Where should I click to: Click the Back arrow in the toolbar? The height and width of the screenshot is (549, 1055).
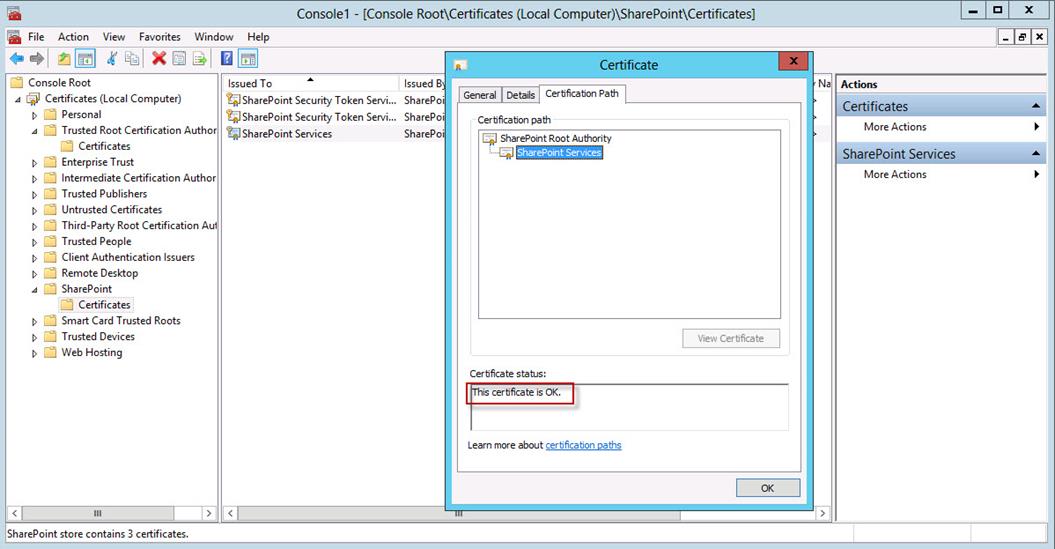pyautogui.click(x=17, y=59)
